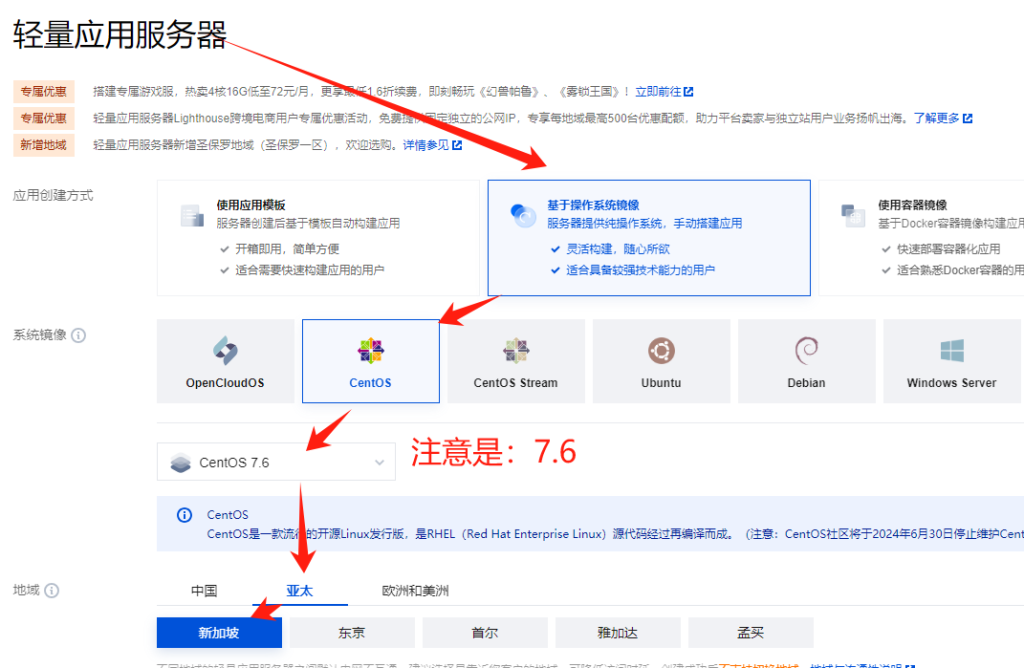Click the 应用创建方式 label
This screenshot has width=1024, height=668.
point(53,195)
